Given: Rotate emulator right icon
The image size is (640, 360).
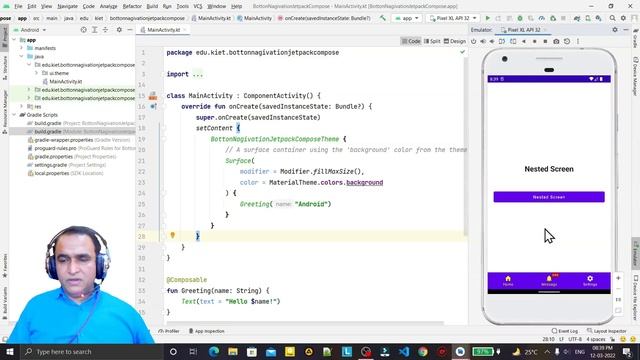Looking at the screenshot, I should [x=513, y=41].
